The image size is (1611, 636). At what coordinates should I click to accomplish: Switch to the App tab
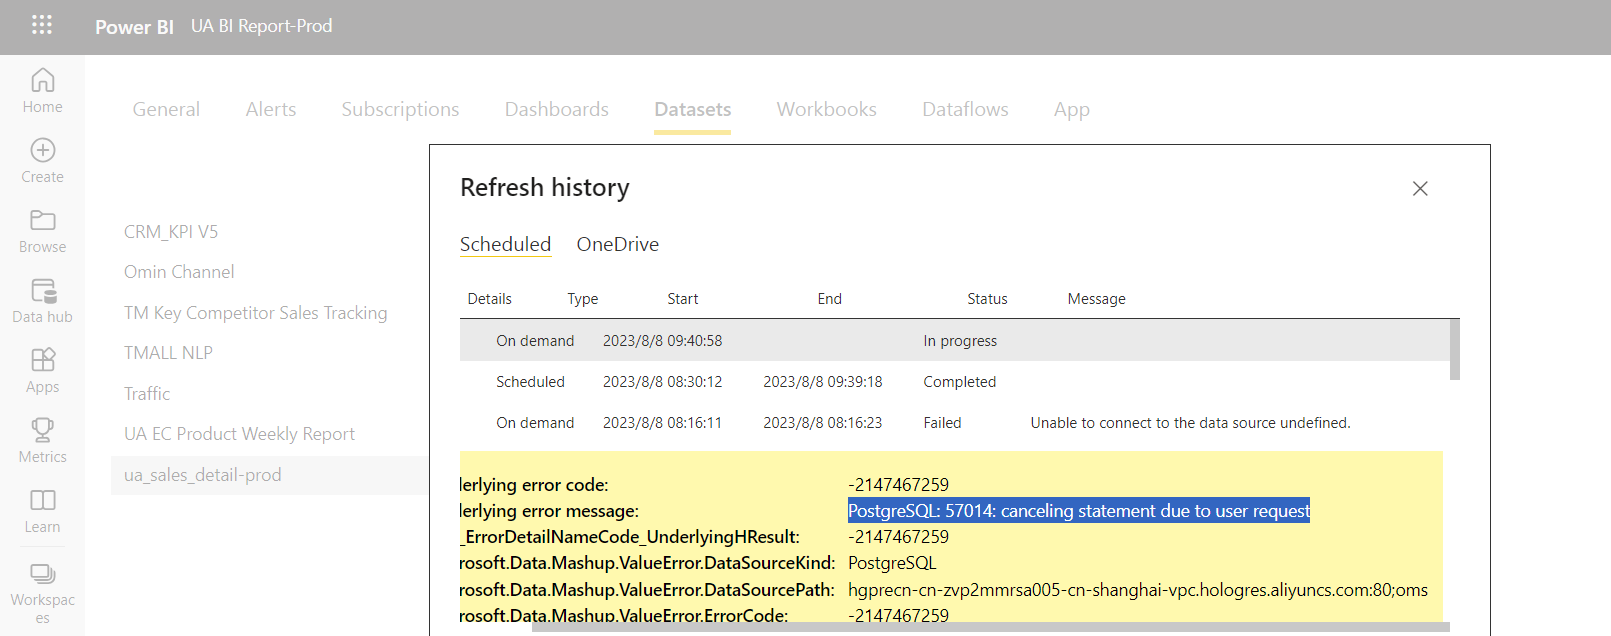pyautogui.click(x=1071, y=109)
